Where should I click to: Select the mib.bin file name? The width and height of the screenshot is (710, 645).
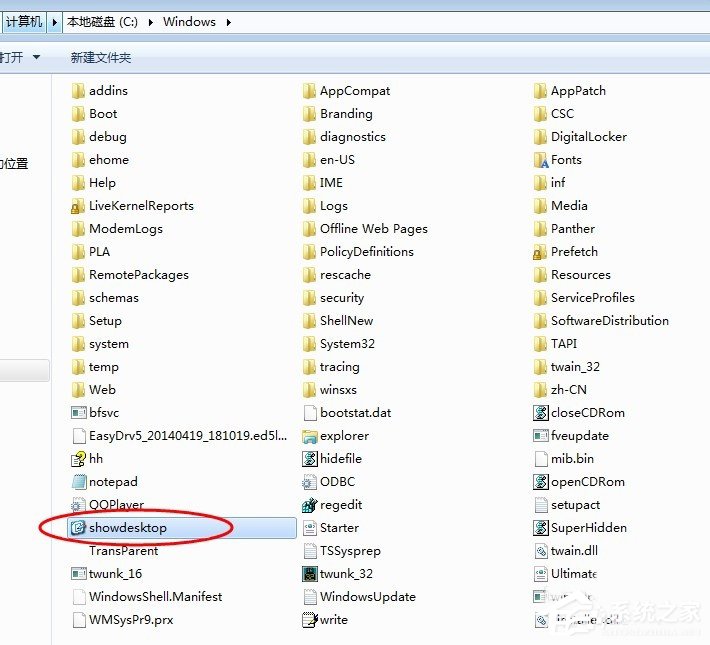point(572,458)
